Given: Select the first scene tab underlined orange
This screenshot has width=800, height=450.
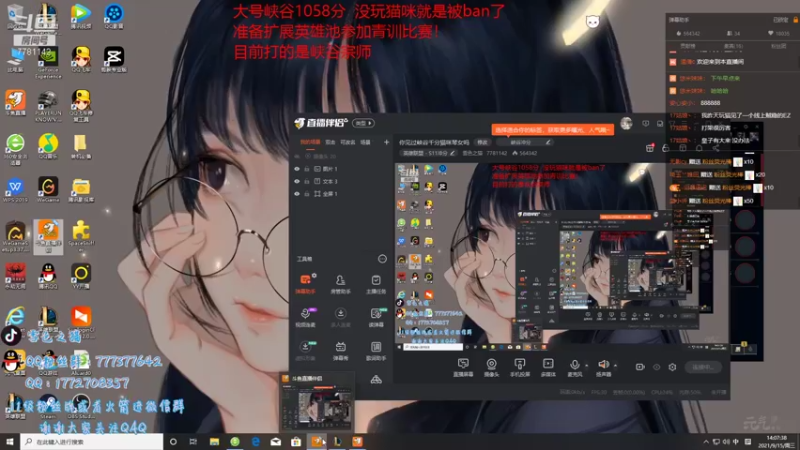Looking at the screenshot, I should pos(310,142).
